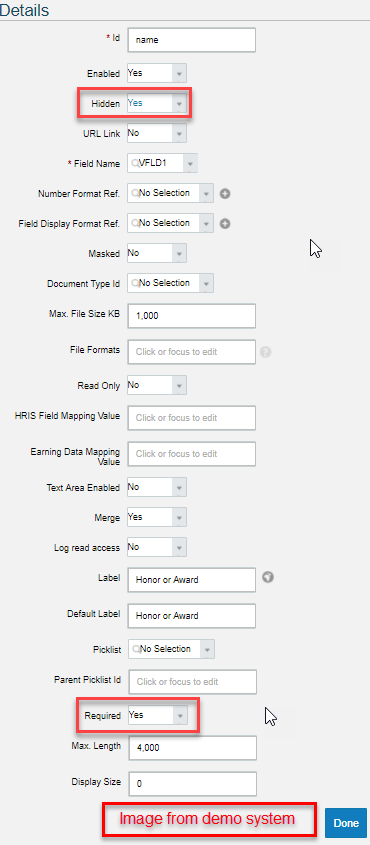Open the Picklist selection dropdown
The height and width of the screenshot is (845, 370).
(171, 649)
